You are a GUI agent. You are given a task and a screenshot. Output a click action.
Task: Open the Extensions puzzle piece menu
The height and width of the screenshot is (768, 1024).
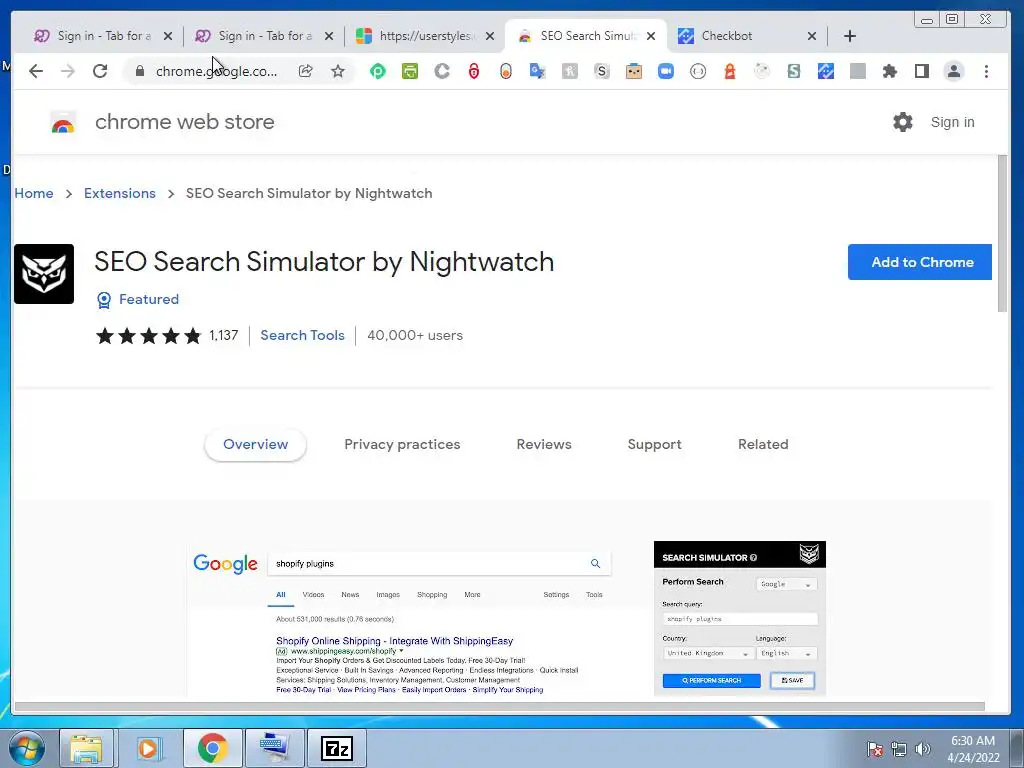[889, 71]
